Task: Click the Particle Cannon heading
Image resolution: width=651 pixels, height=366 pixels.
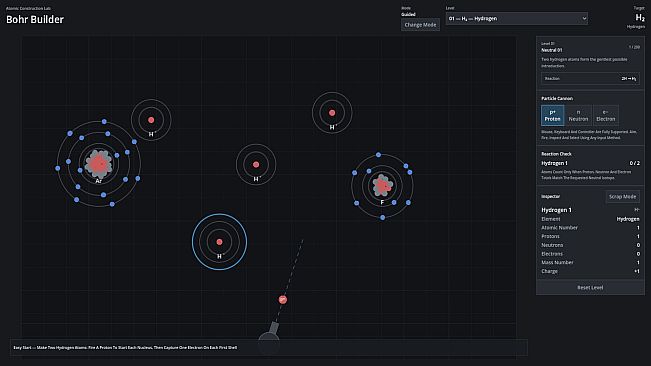Action: pos(557,99)
